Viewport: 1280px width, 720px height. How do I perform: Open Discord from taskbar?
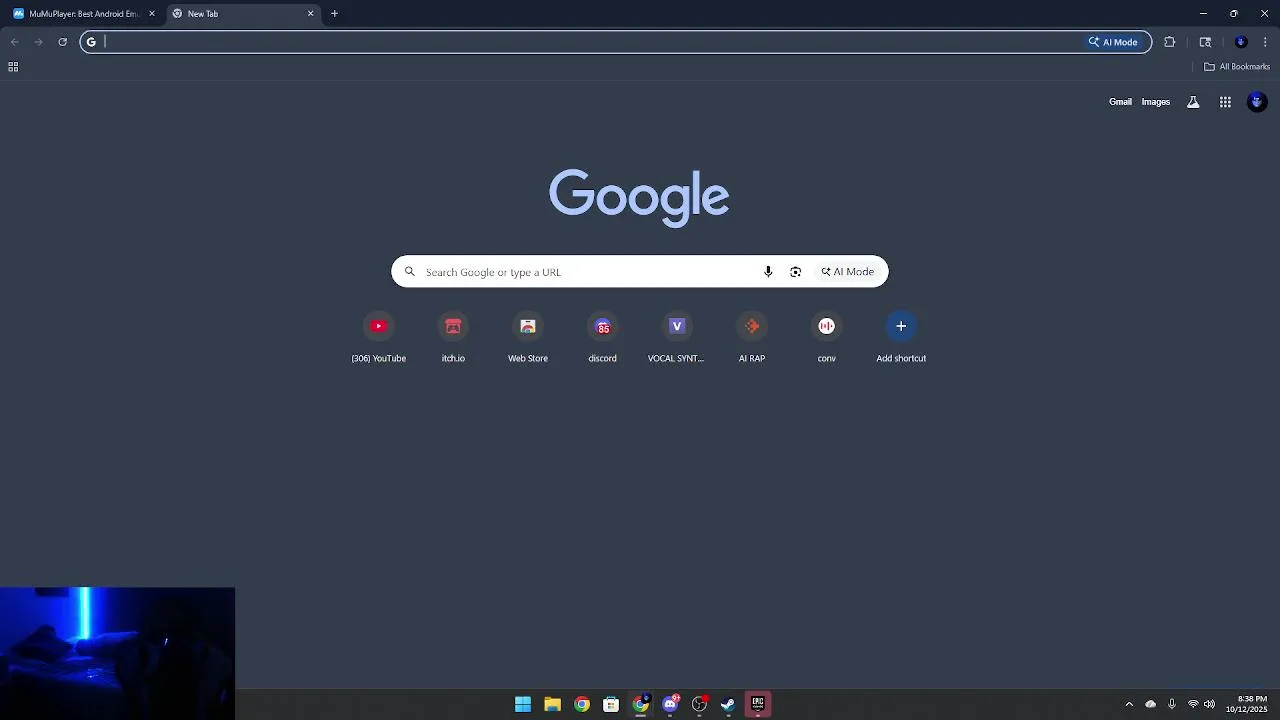pyautogui.click(x=670, y=704)
